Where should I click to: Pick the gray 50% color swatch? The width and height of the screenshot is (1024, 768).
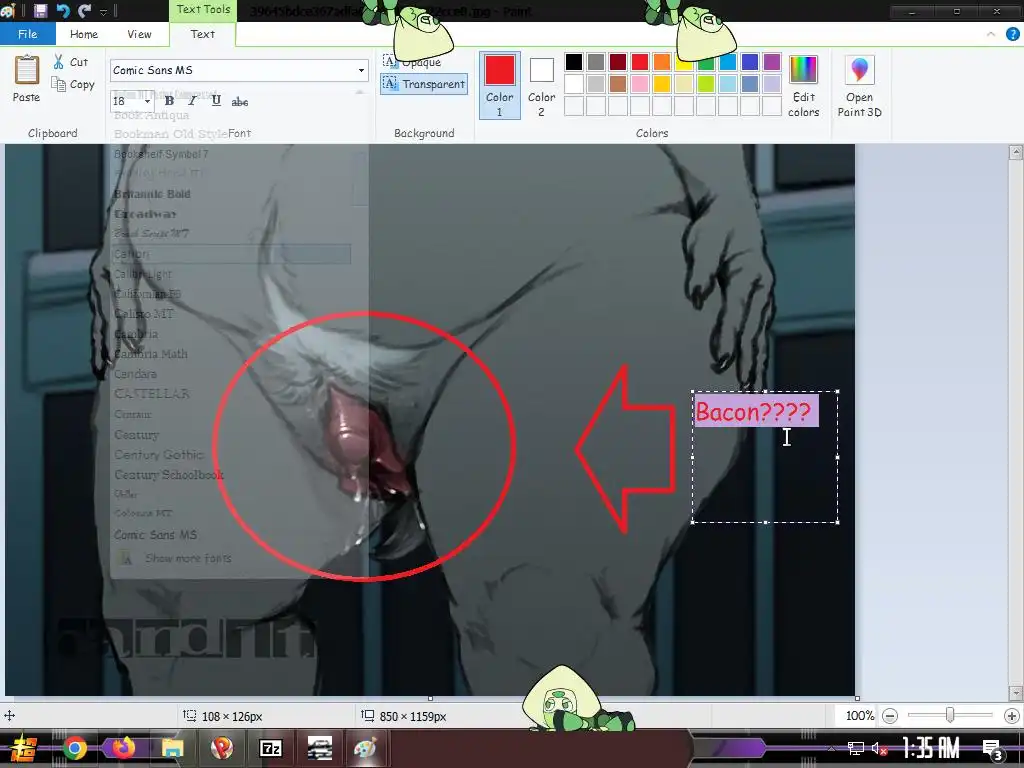596,62
